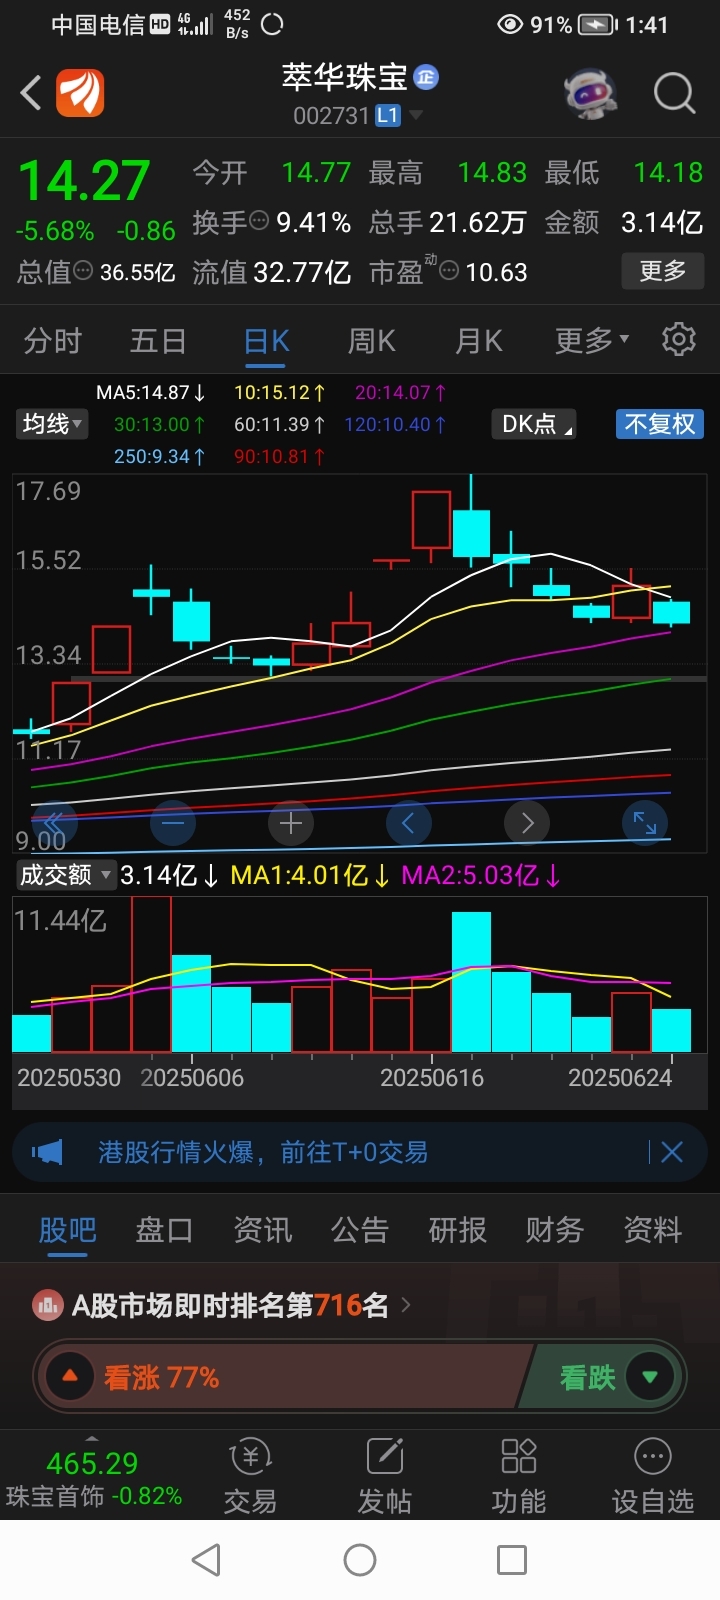Screen dimensions: 720x1600
Task: Tap the 总值 info circle icon
Action: [84, 271]
